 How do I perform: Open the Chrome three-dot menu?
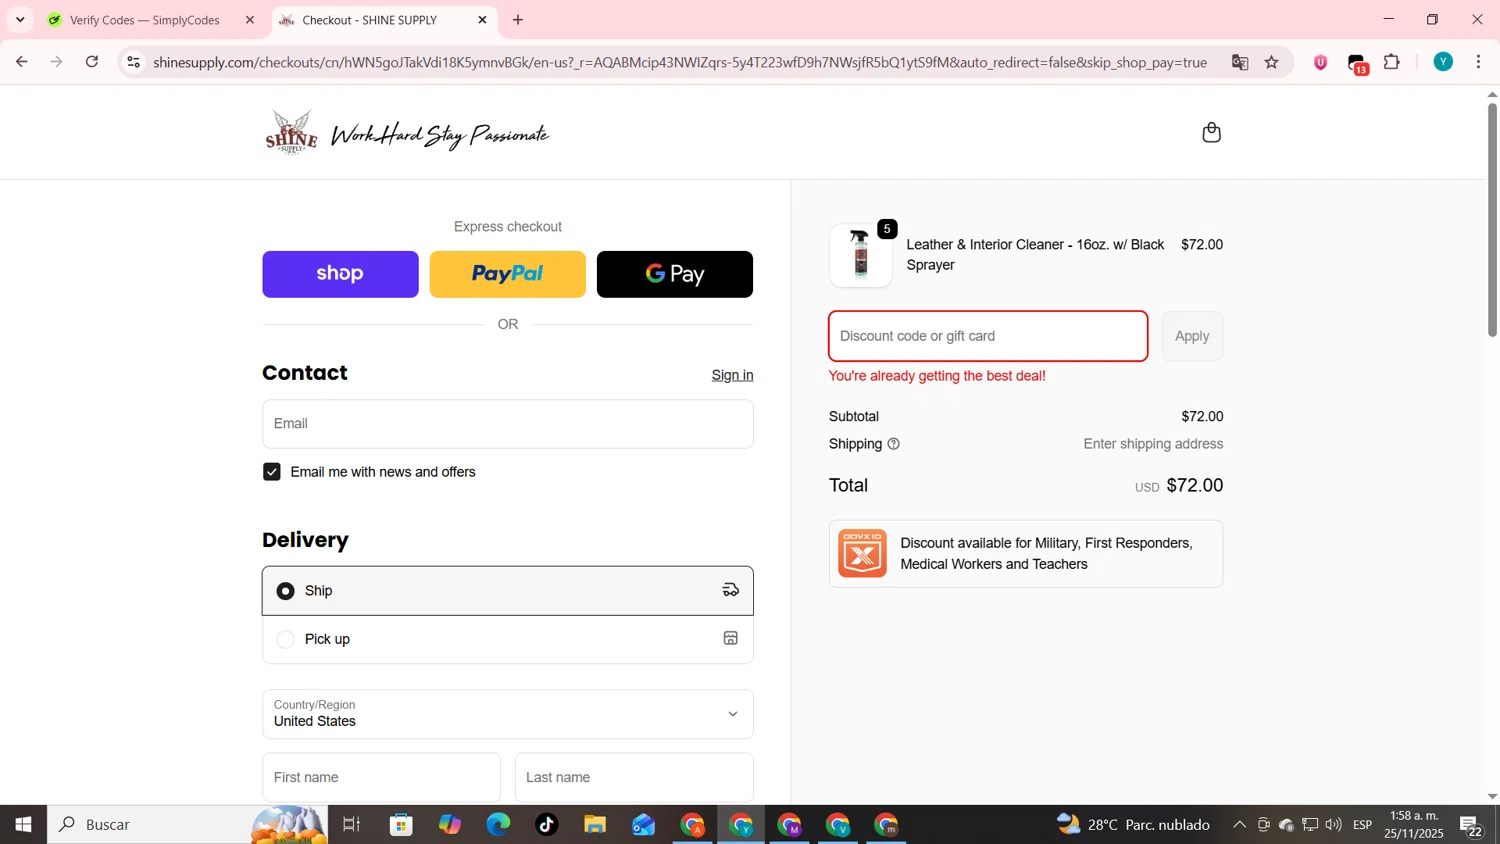[x=1479, y=62]
